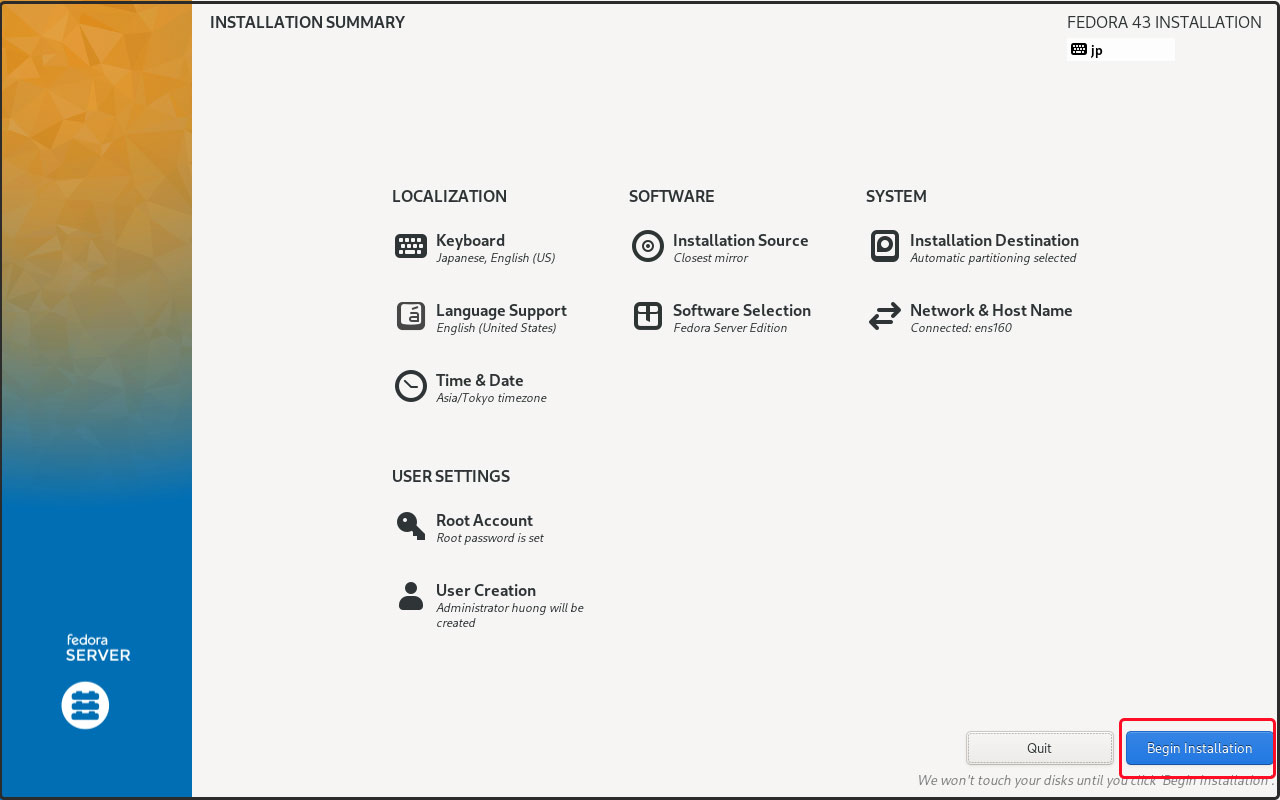1280x800 pixels.
Task: Click the Installation Source disc icon
Action: [x=648, y=246]
